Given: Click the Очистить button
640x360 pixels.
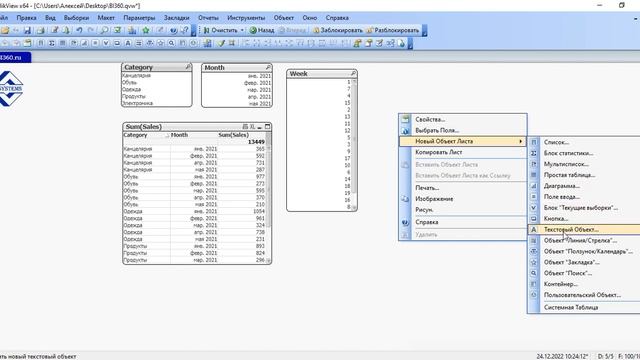Looking at the screenshot, I should (x=220, y=30).
